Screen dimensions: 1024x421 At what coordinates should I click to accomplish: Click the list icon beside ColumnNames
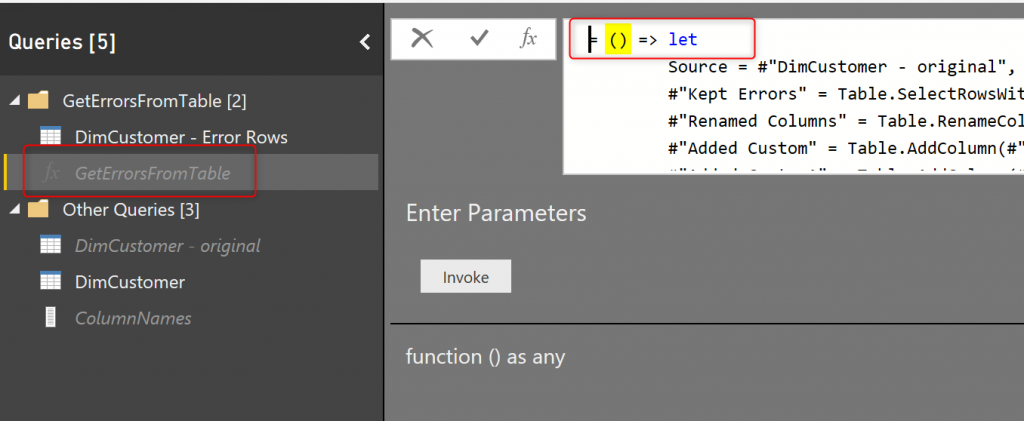pos(51,318)
